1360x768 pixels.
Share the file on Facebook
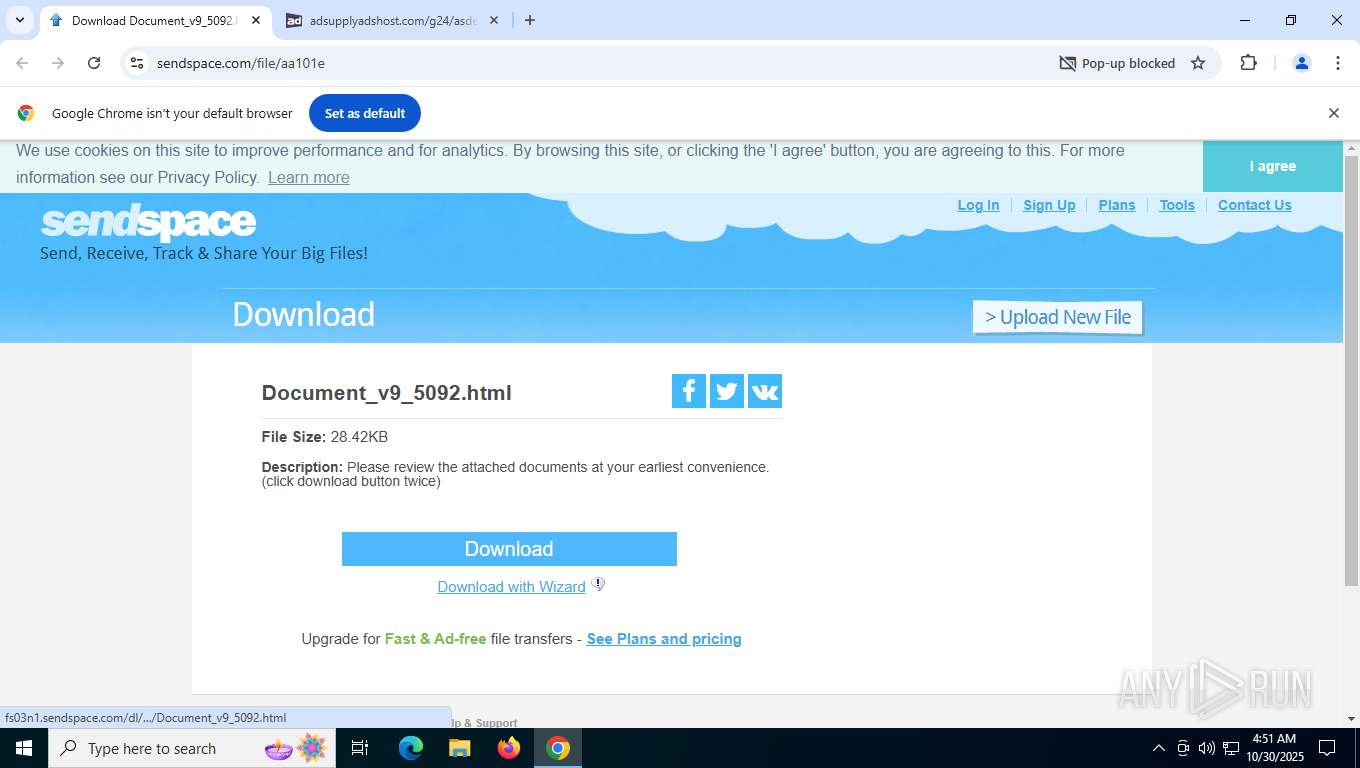pyautogui.click(x=689, y=391)
